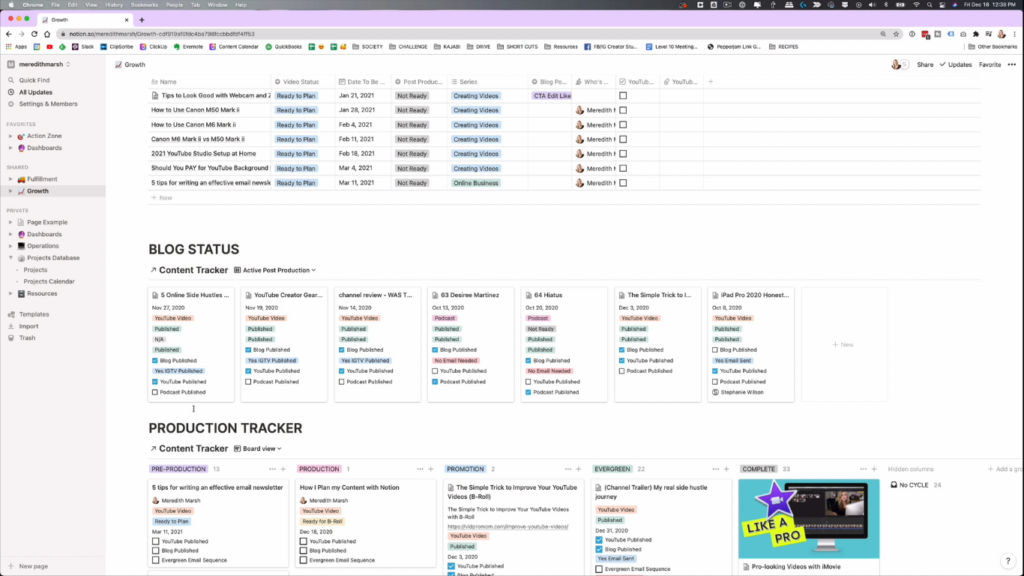The width and height of the screenshot is (1024, 576).
Task: Open Quick Find search in sidebar
Action: click(x=34, y=80)
